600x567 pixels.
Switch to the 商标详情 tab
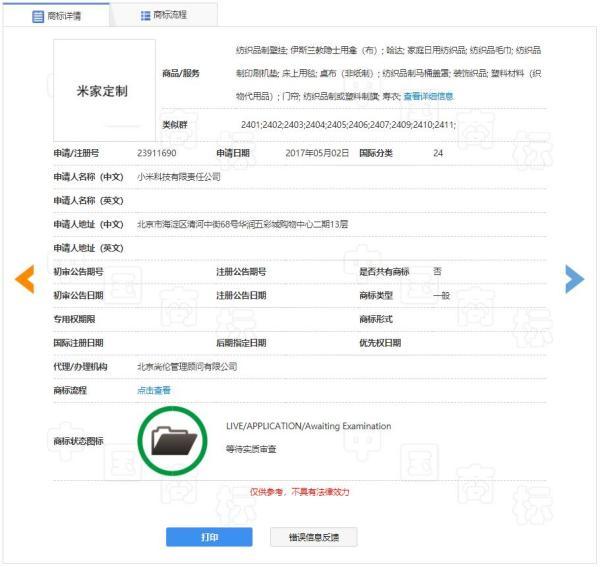tap(56, 16)
